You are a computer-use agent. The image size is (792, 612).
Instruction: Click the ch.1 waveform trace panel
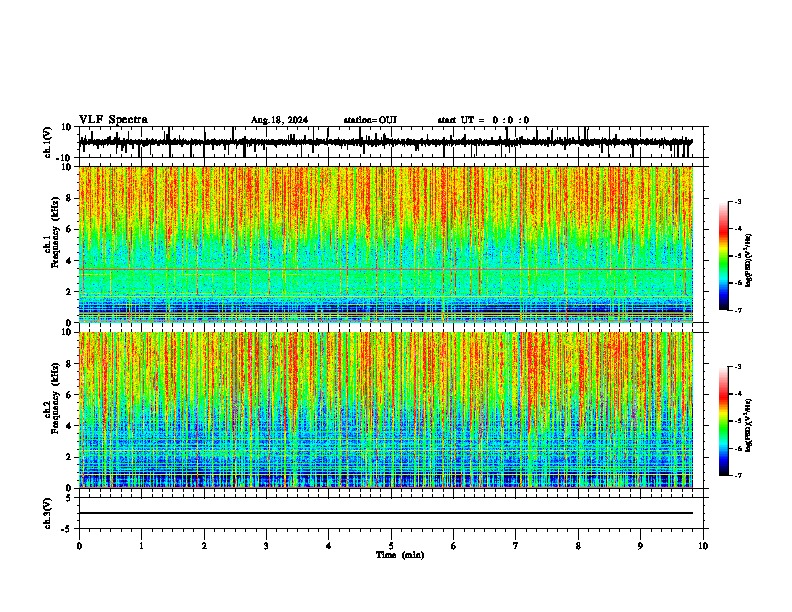[x=393, y=142]
